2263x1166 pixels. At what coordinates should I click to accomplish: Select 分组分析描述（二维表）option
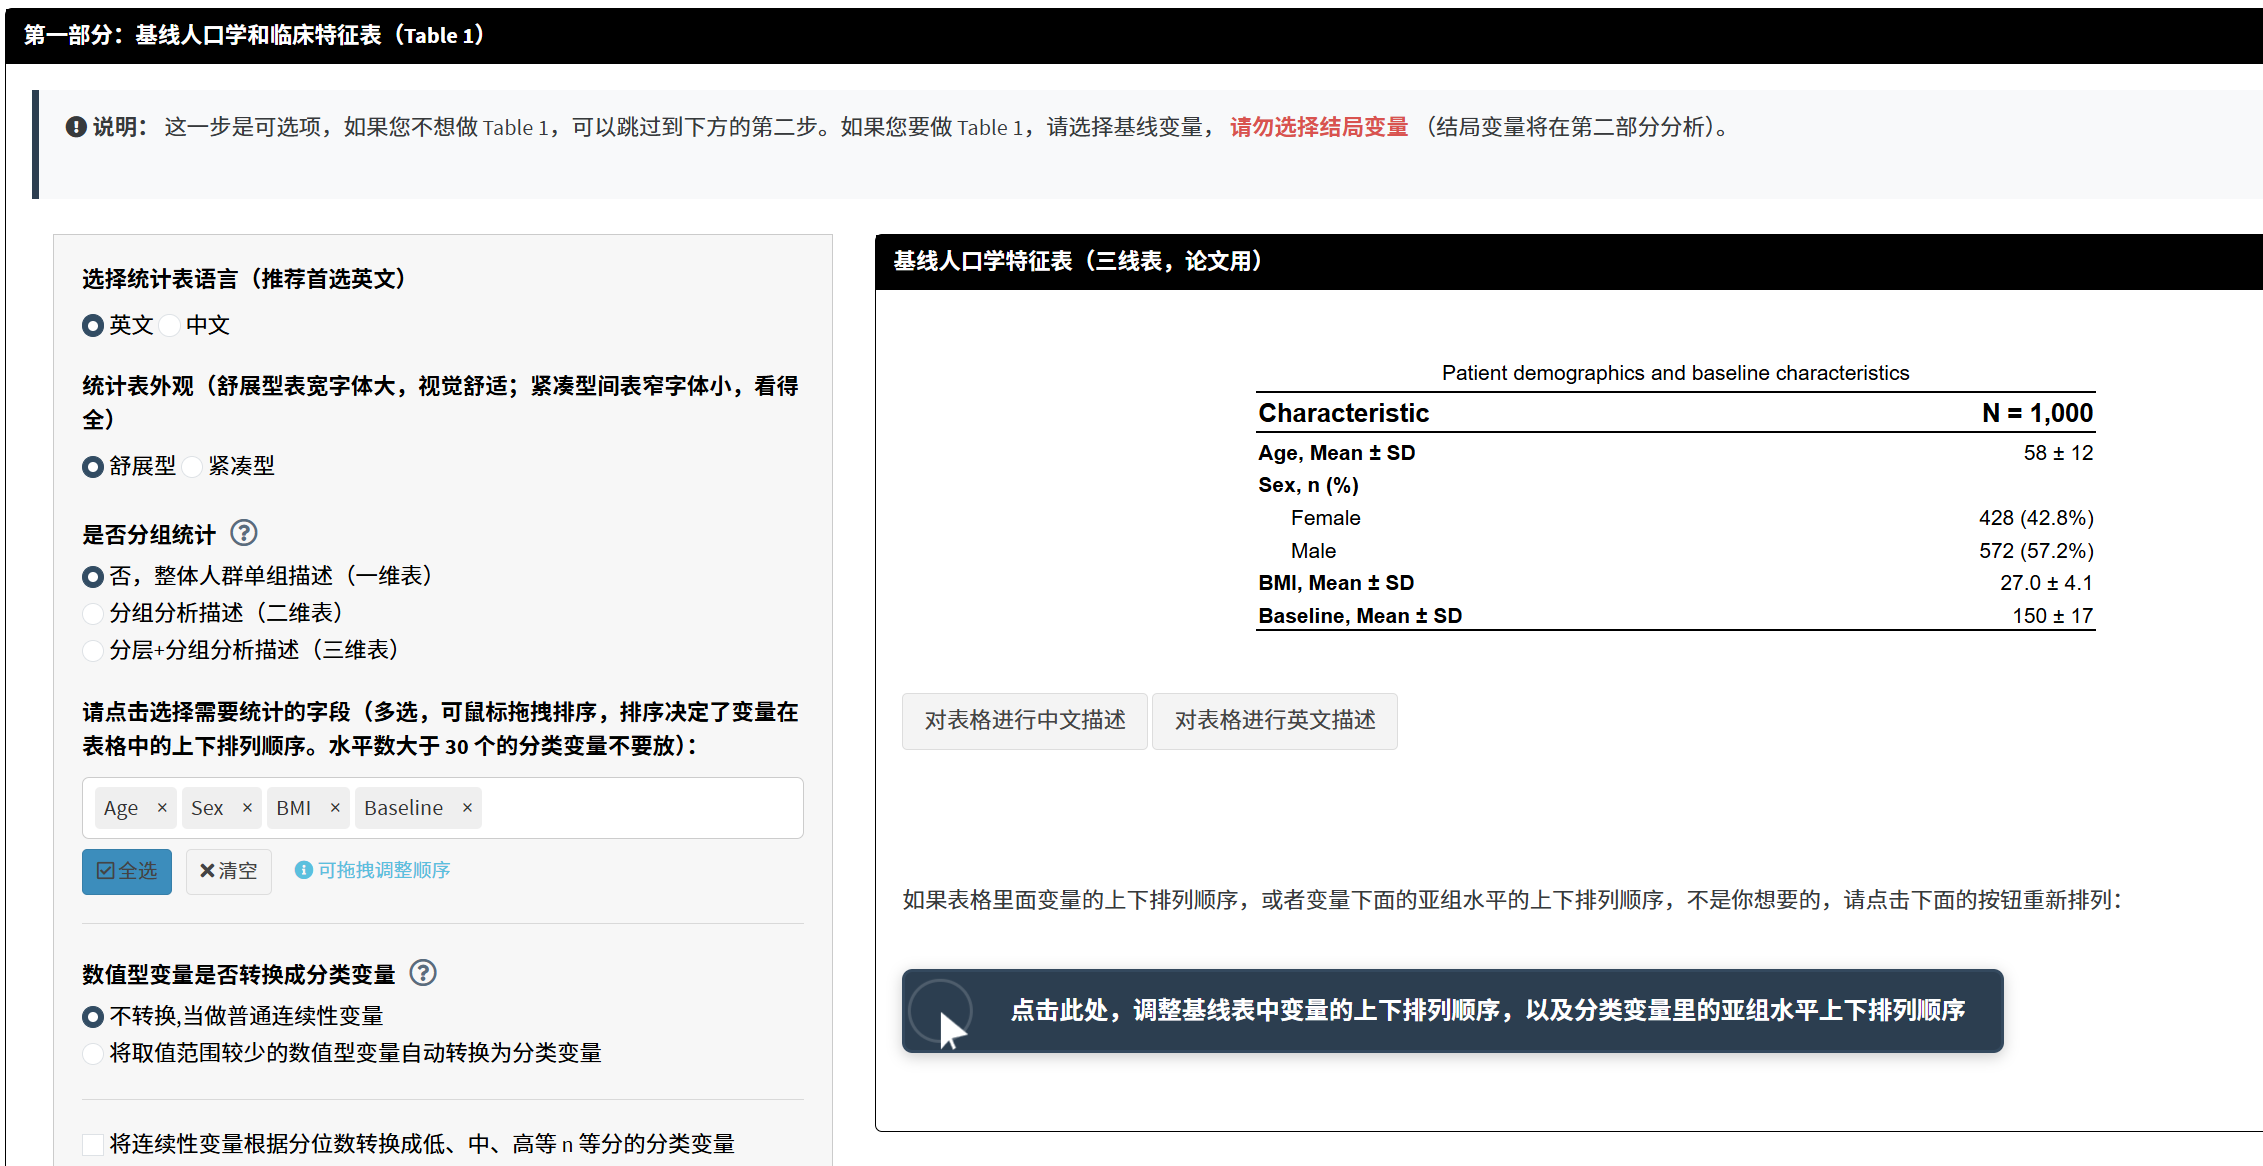[x=93, y=613]
